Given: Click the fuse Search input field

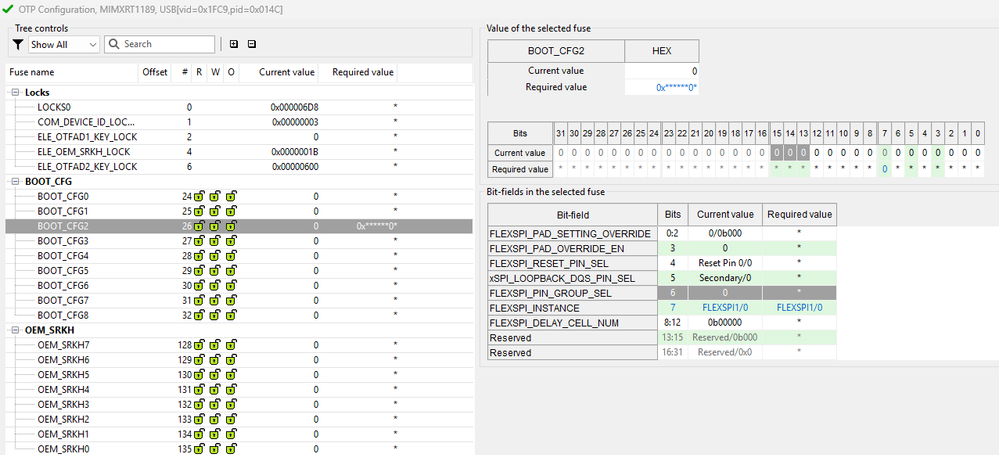Looking at the screenshot, I should (x=165, y=45).
